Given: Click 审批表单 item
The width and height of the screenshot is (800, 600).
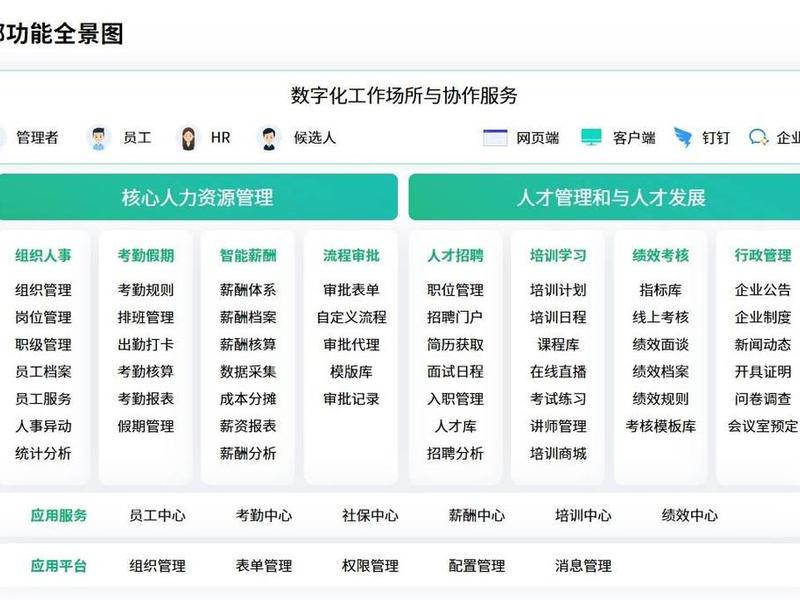Looking at the screenshot, I should pyautogui.click(x=351, y=290).
